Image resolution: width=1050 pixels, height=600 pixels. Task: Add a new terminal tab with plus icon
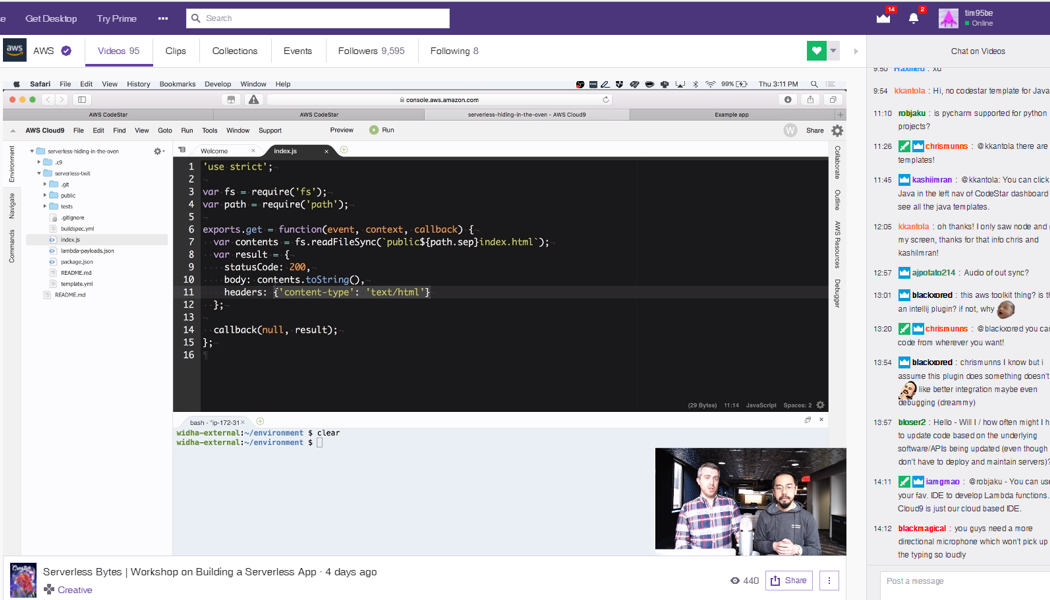(x=260, y=422)
